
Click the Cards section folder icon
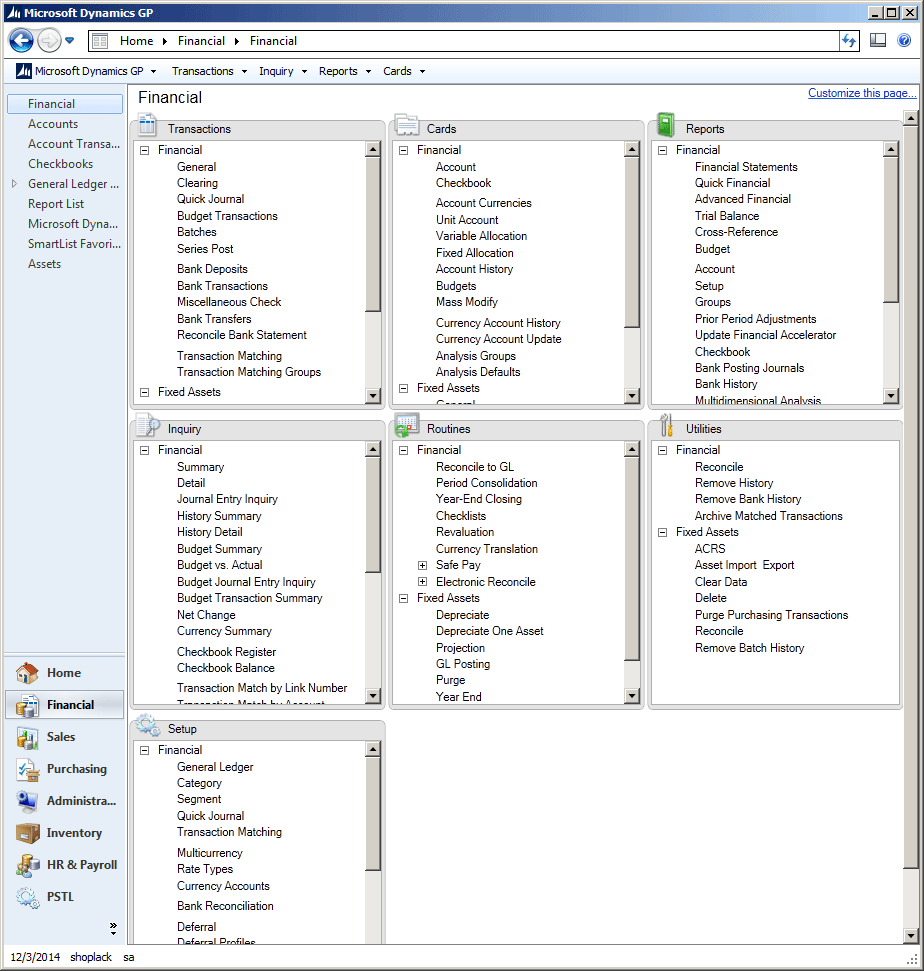407,124
